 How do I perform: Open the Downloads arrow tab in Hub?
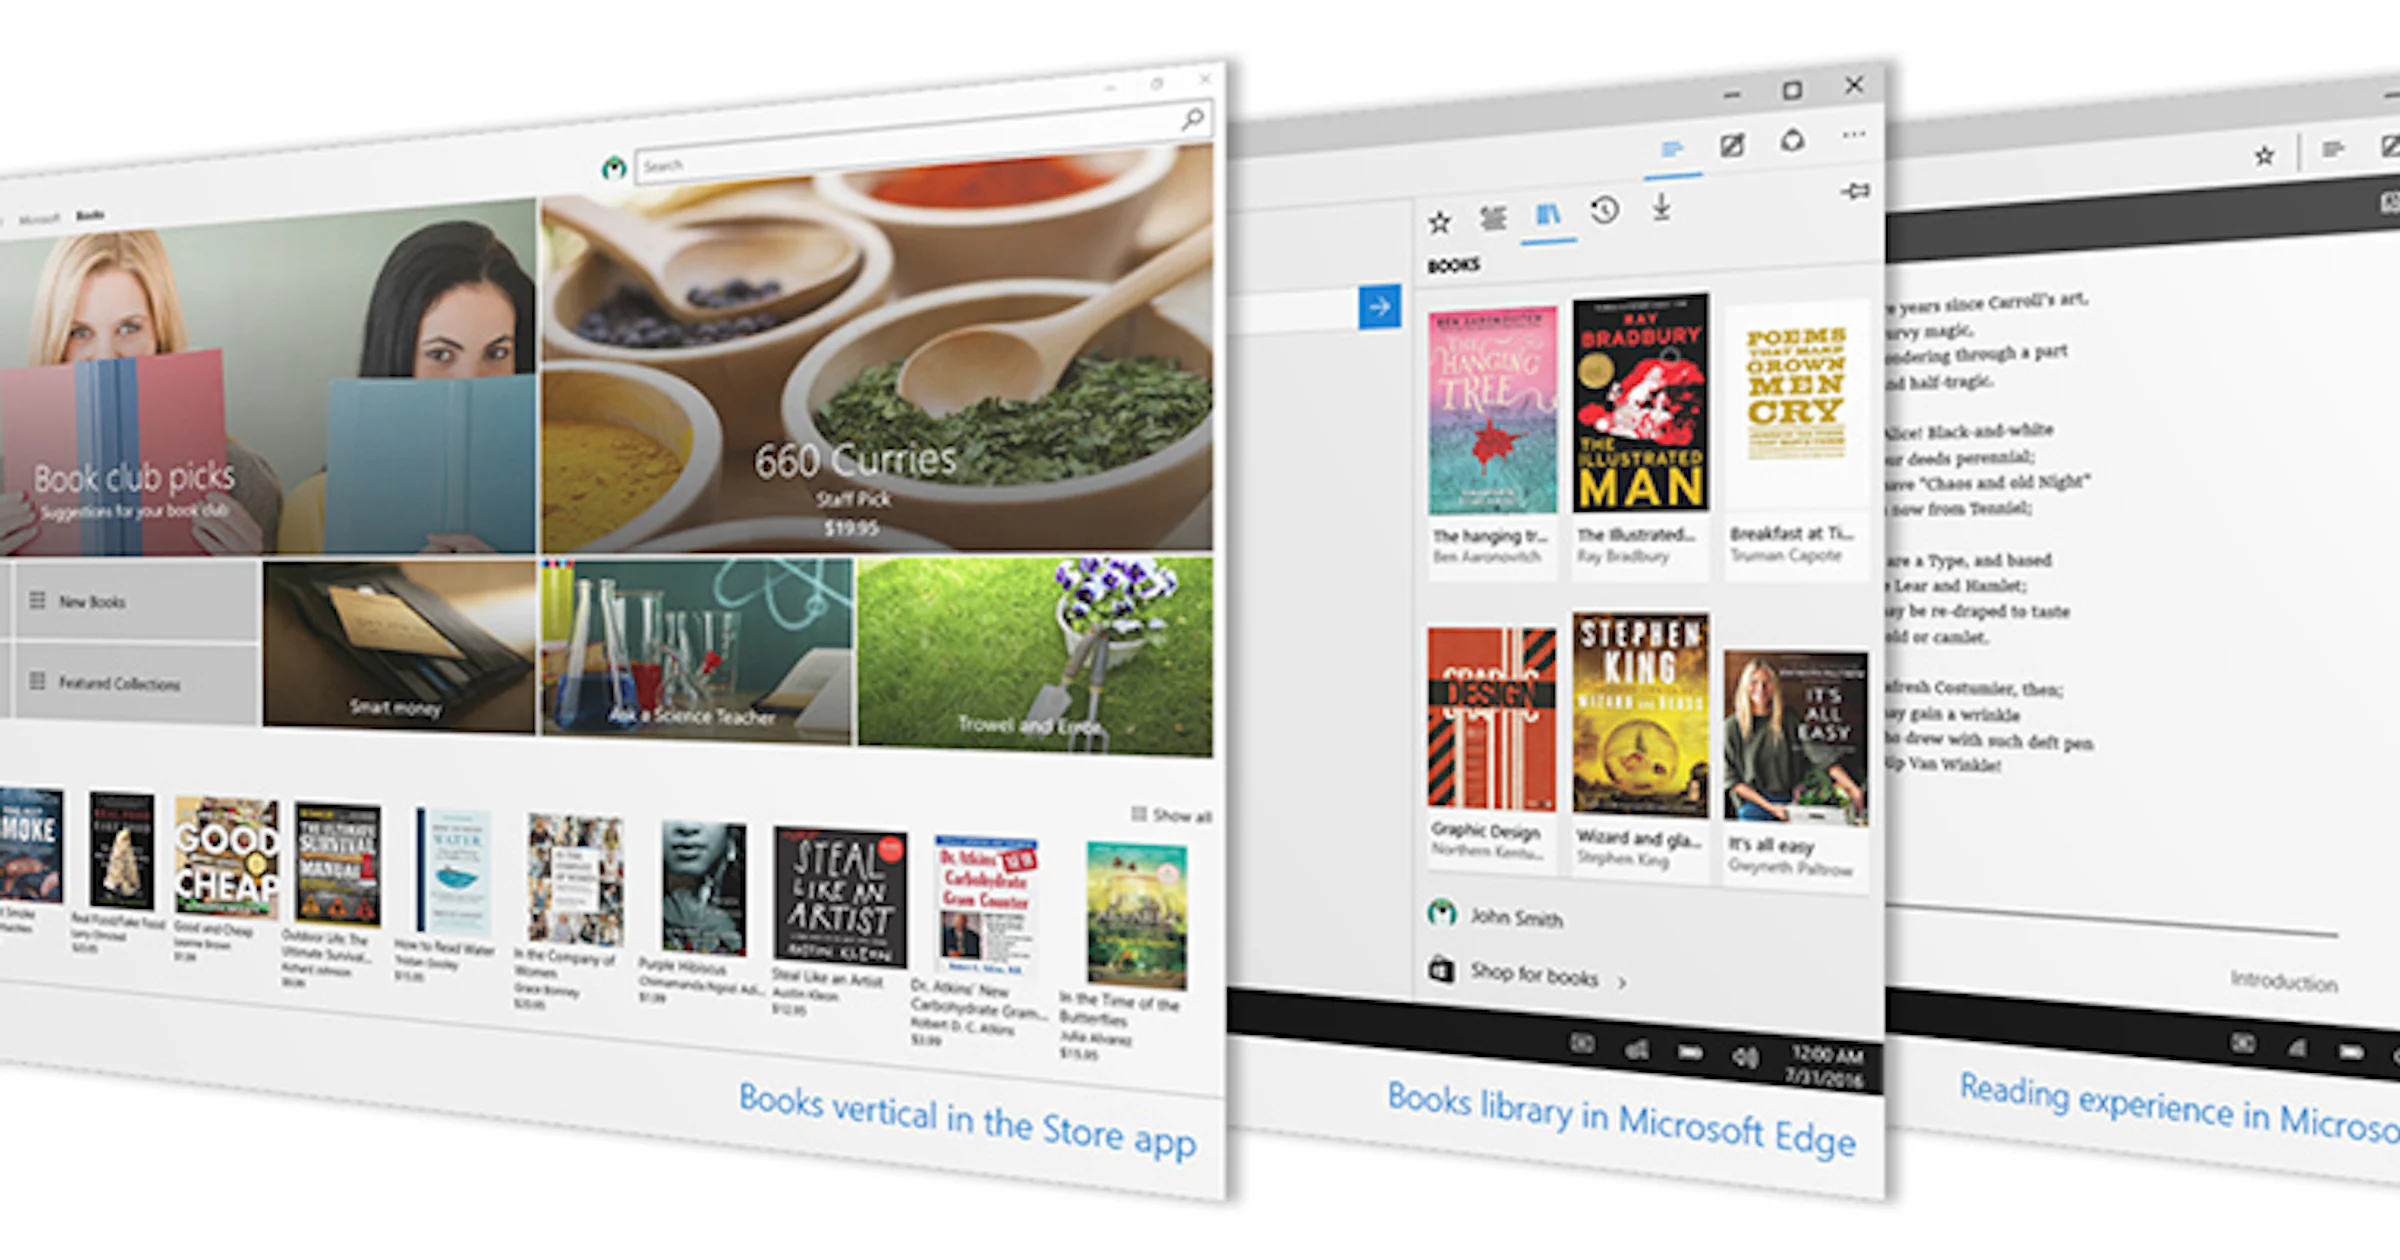tap(1661, 207)
